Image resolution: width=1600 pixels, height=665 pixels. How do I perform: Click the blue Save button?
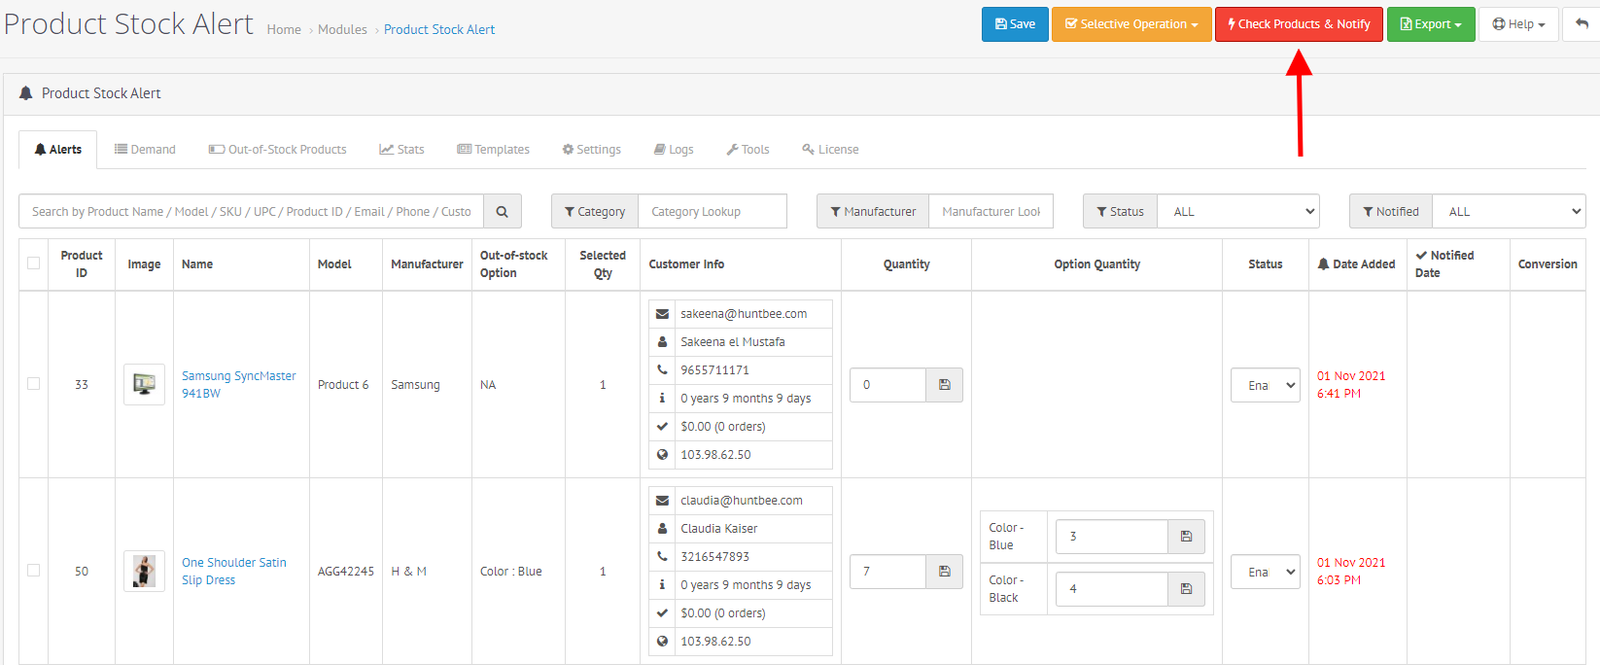point(1015,24)
